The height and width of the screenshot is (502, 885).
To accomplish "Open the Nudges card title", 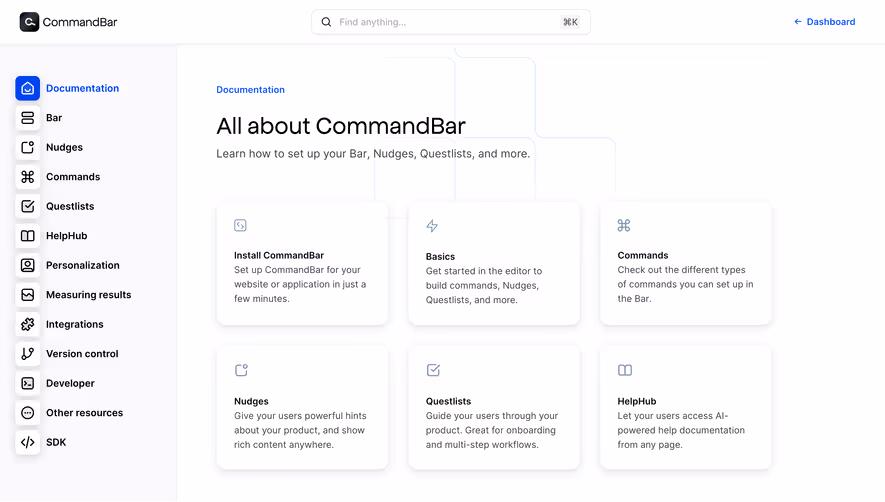I will point(251,401).
